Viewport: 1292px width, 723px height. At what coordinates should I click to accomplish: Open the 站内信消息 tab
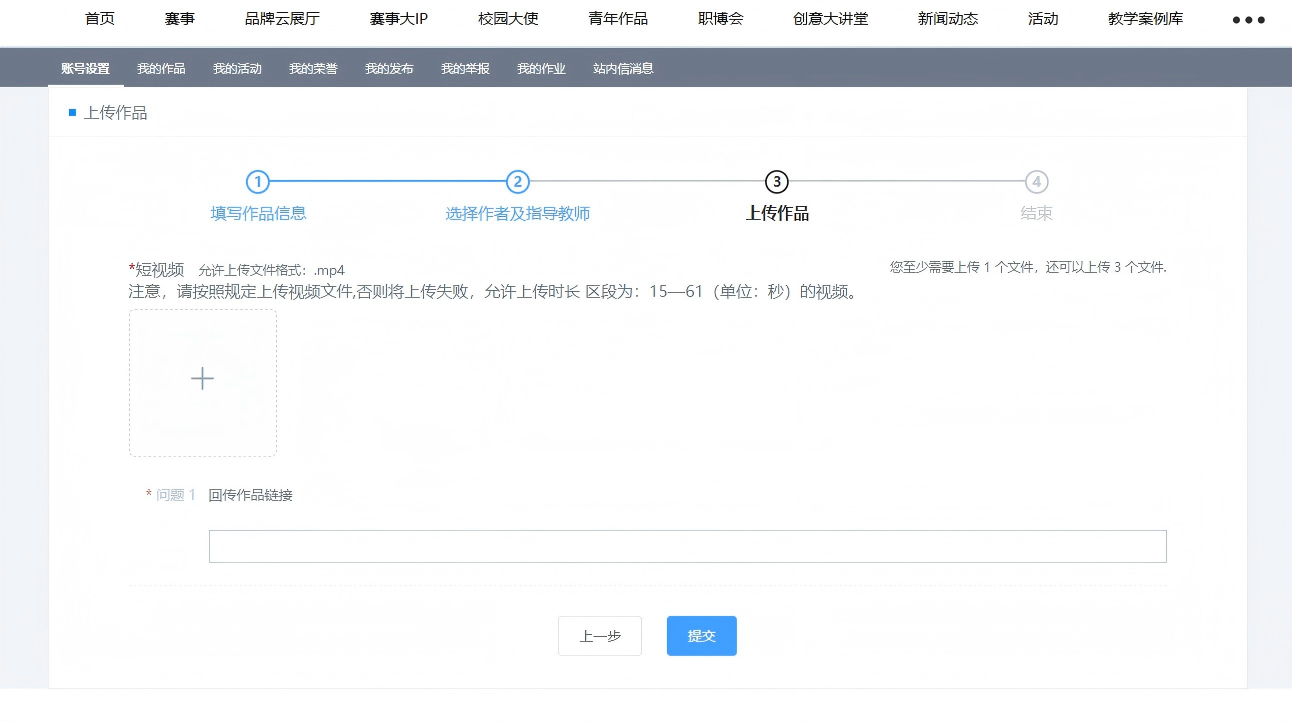pyautogui.click(x=623, y=69)
